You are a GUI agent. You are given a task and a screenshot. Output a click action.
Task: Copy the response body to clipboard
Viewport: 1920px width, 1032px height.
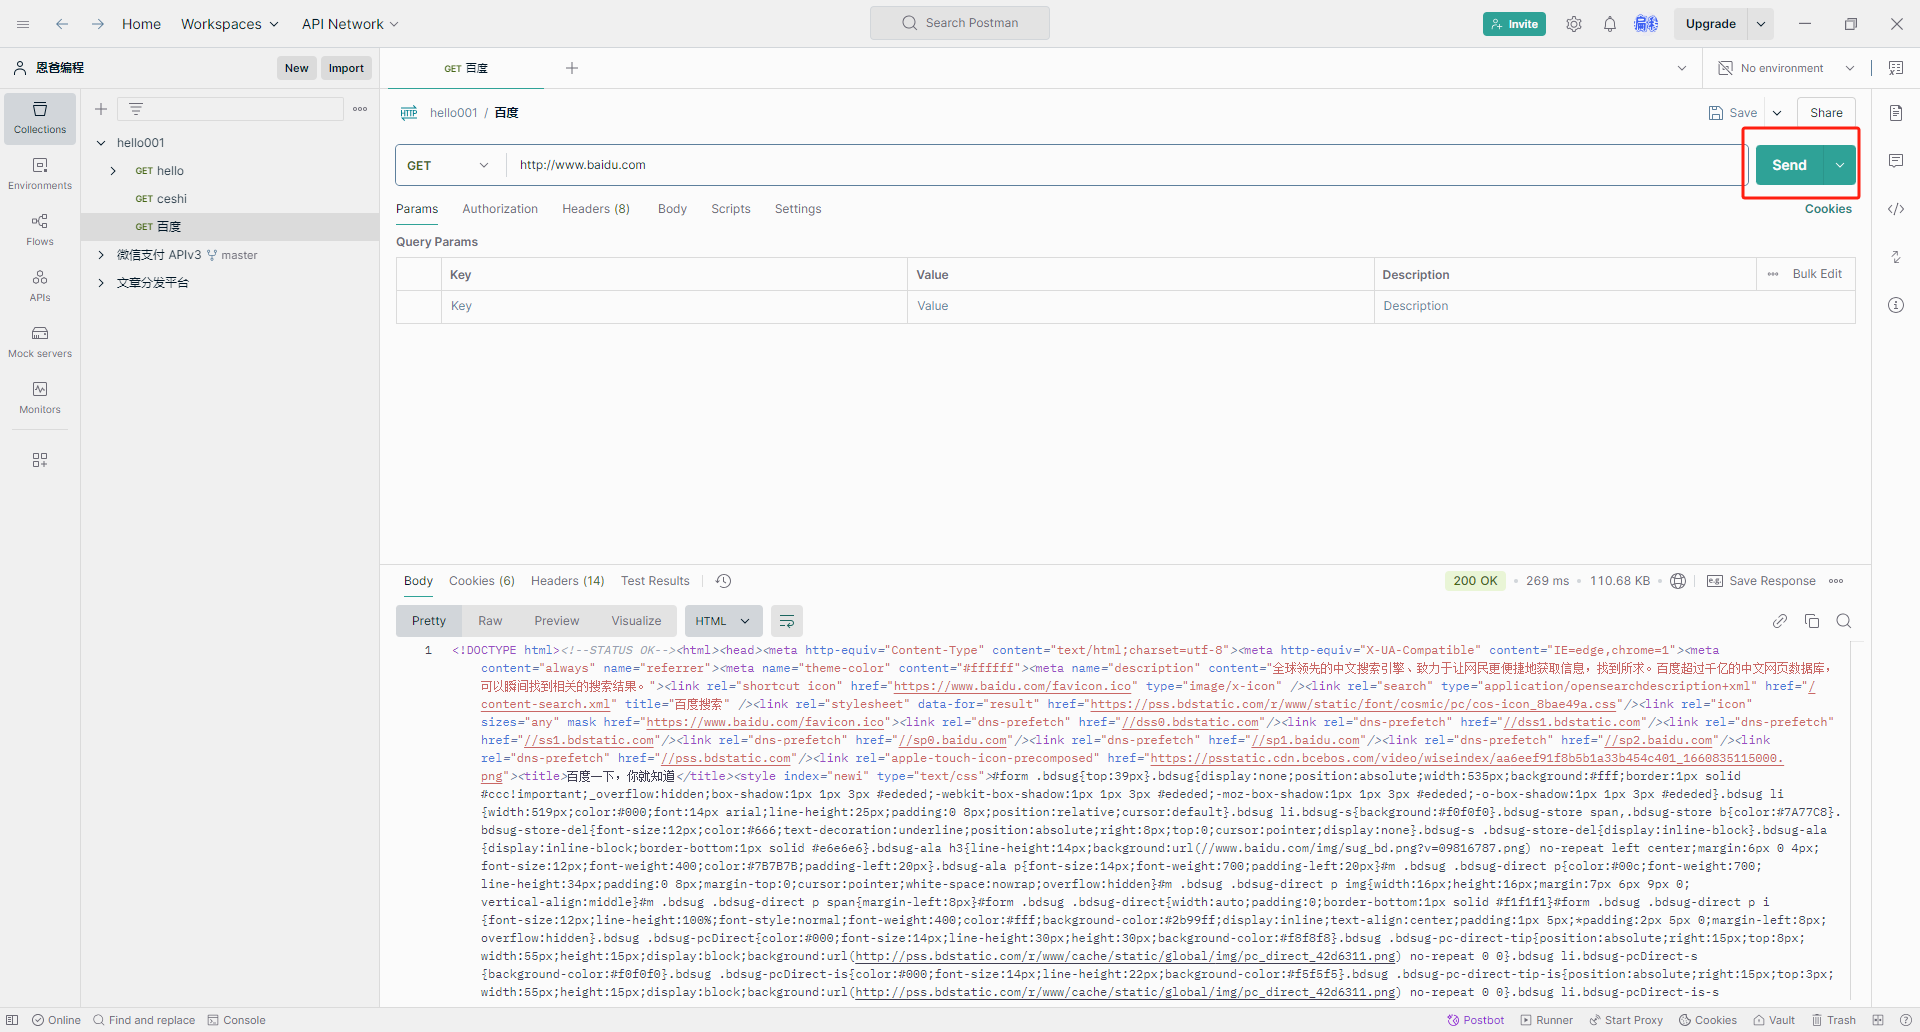tap(1812, 621)
